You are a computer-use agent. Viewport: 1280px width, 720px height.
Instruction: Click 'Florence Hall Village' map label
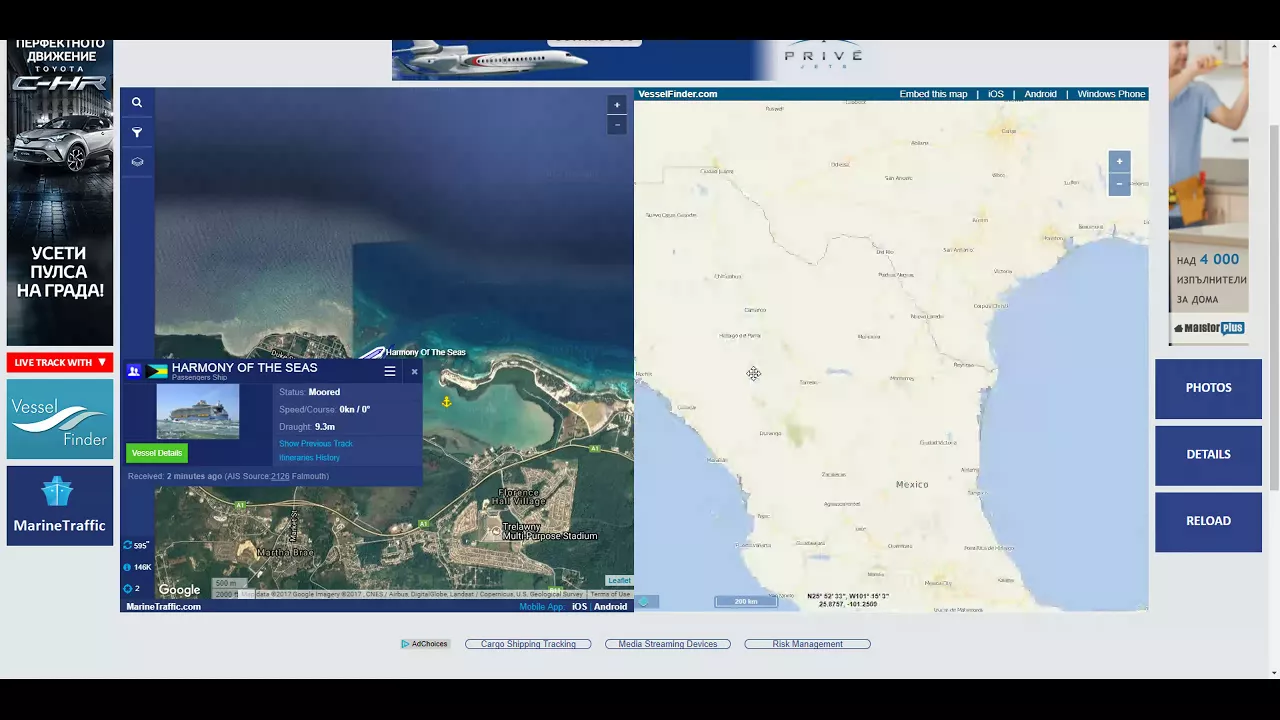(x=520, y=497)
